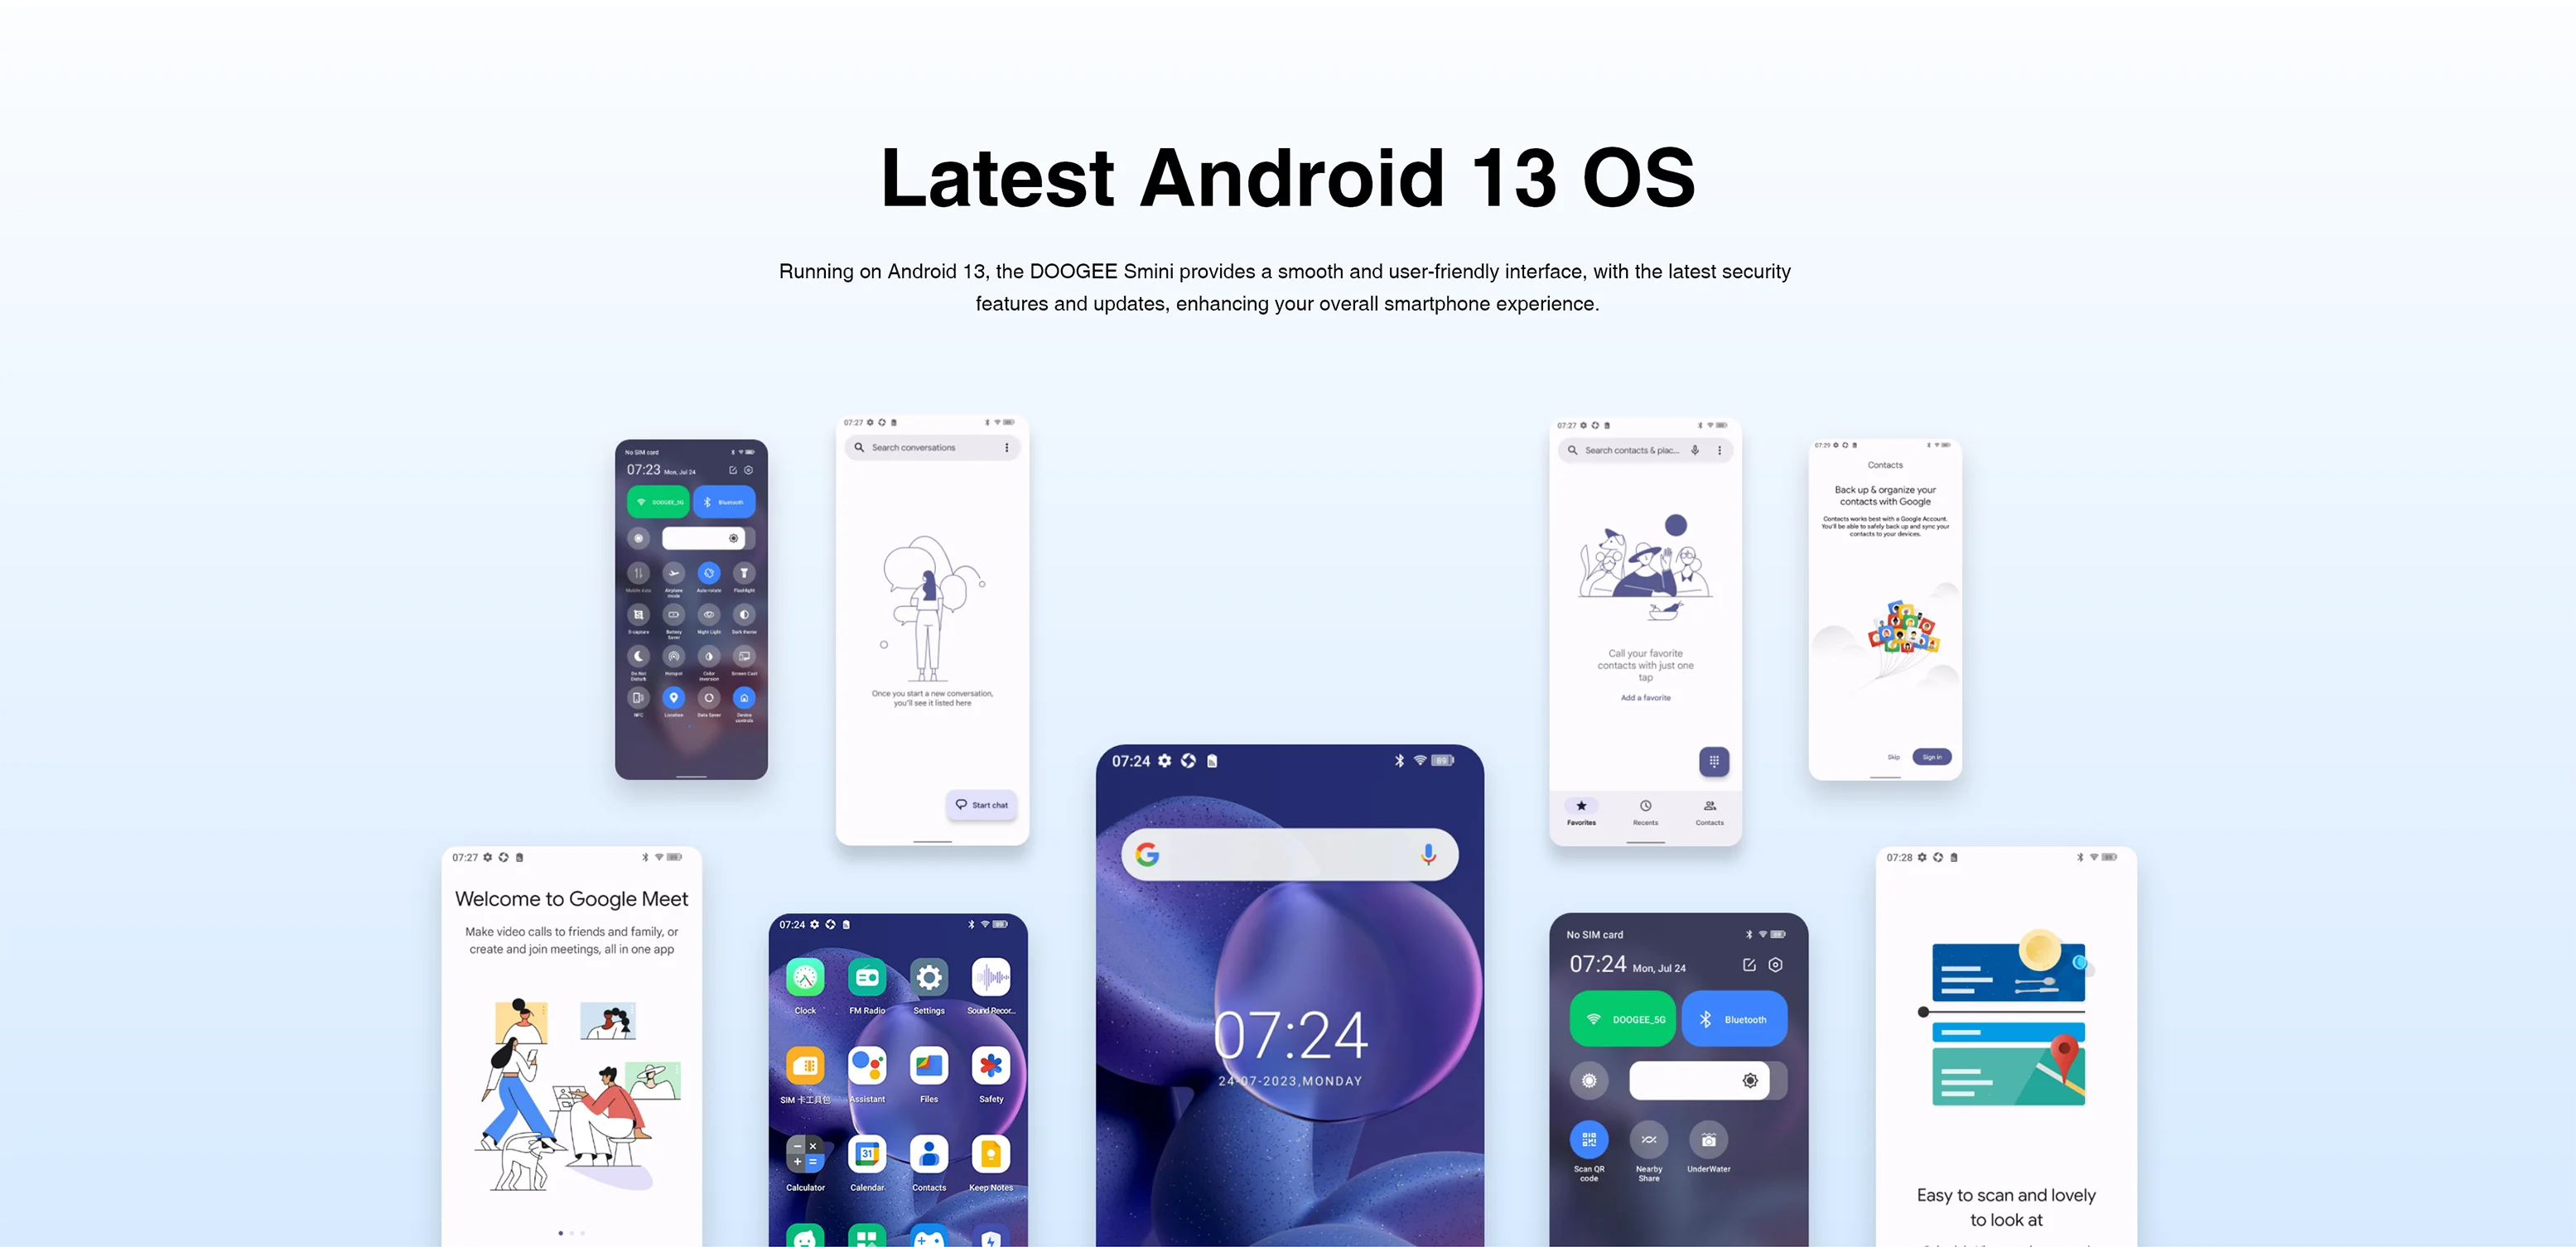This screenshot has height=1247, width=2576.
Task: Open Google Search input field
Action: [x=1286, y=848]
